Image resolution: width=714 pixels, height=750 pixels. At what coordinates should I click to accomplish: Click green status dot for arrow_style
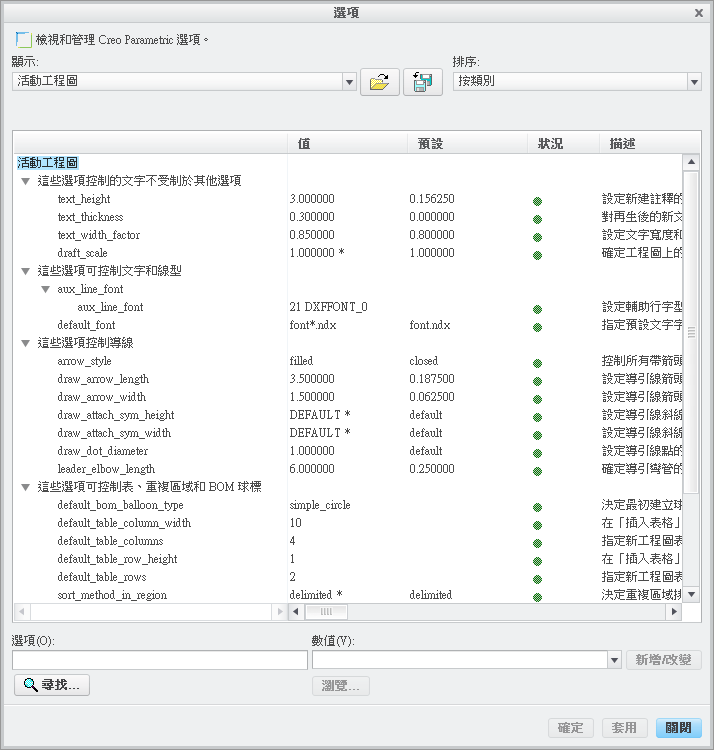[x=538, y=364]
